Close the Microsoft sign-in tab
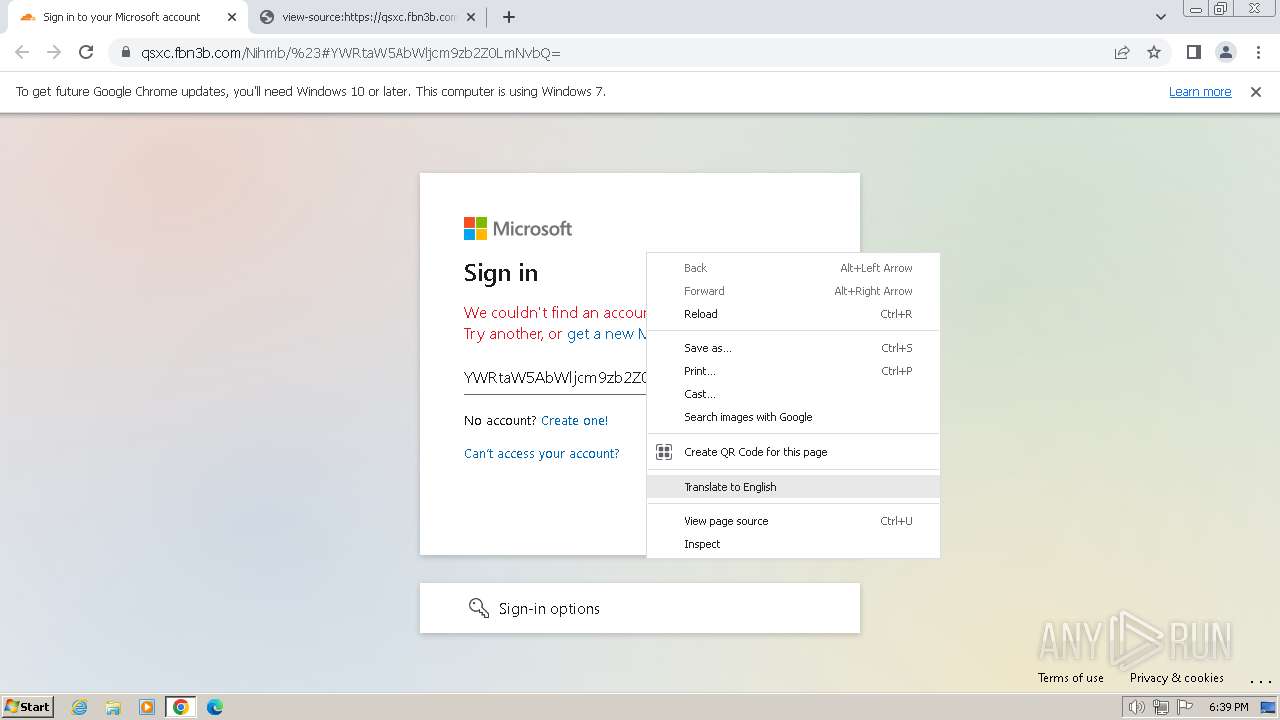 (232, 17)
